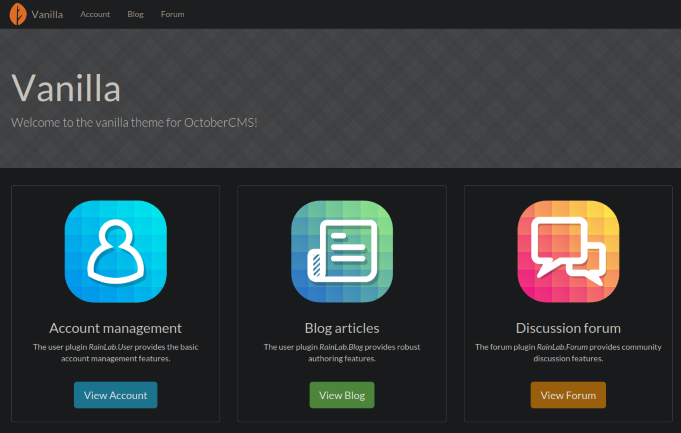The height and width of the screenshot is (433, 681).
Task: Select the green blog newspaper icon
Action: [x=341, y=251]
